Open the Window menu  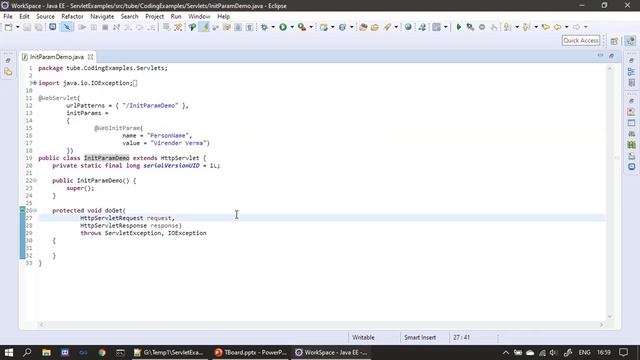(x=199, y=16)
